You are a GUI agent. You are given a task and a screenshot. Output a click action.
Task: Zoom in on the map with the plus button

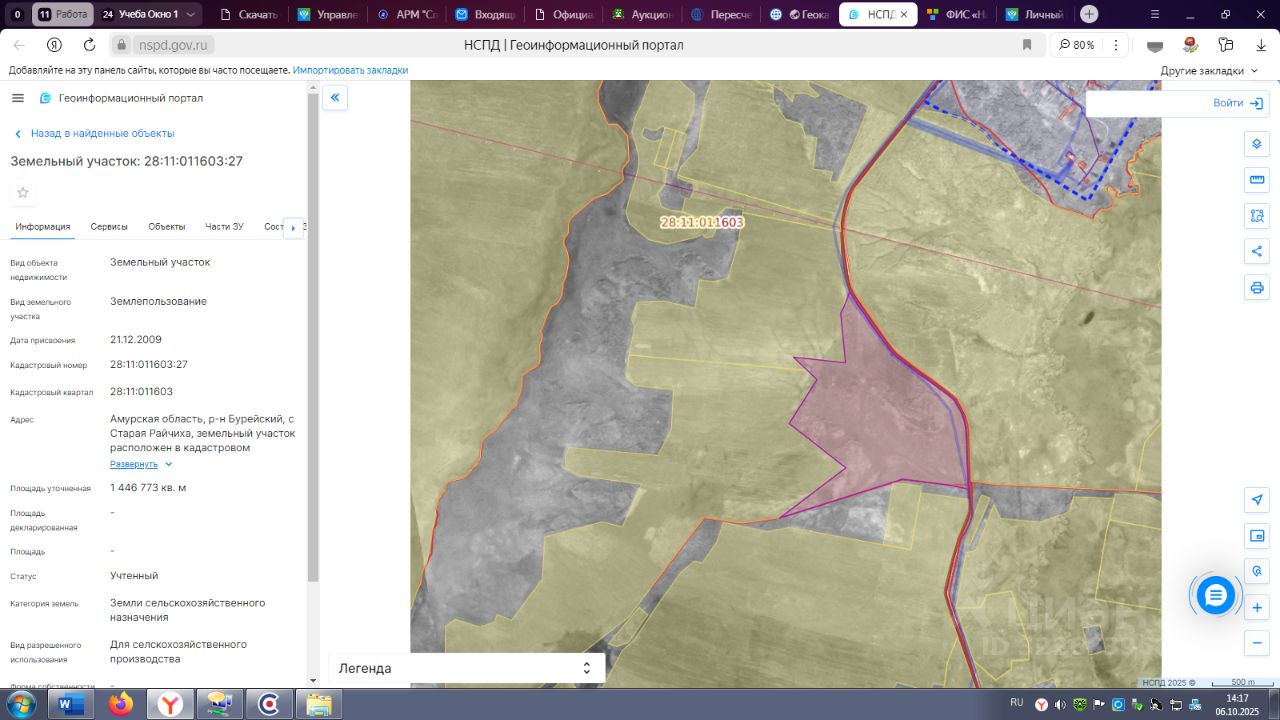coord(1257,607)
